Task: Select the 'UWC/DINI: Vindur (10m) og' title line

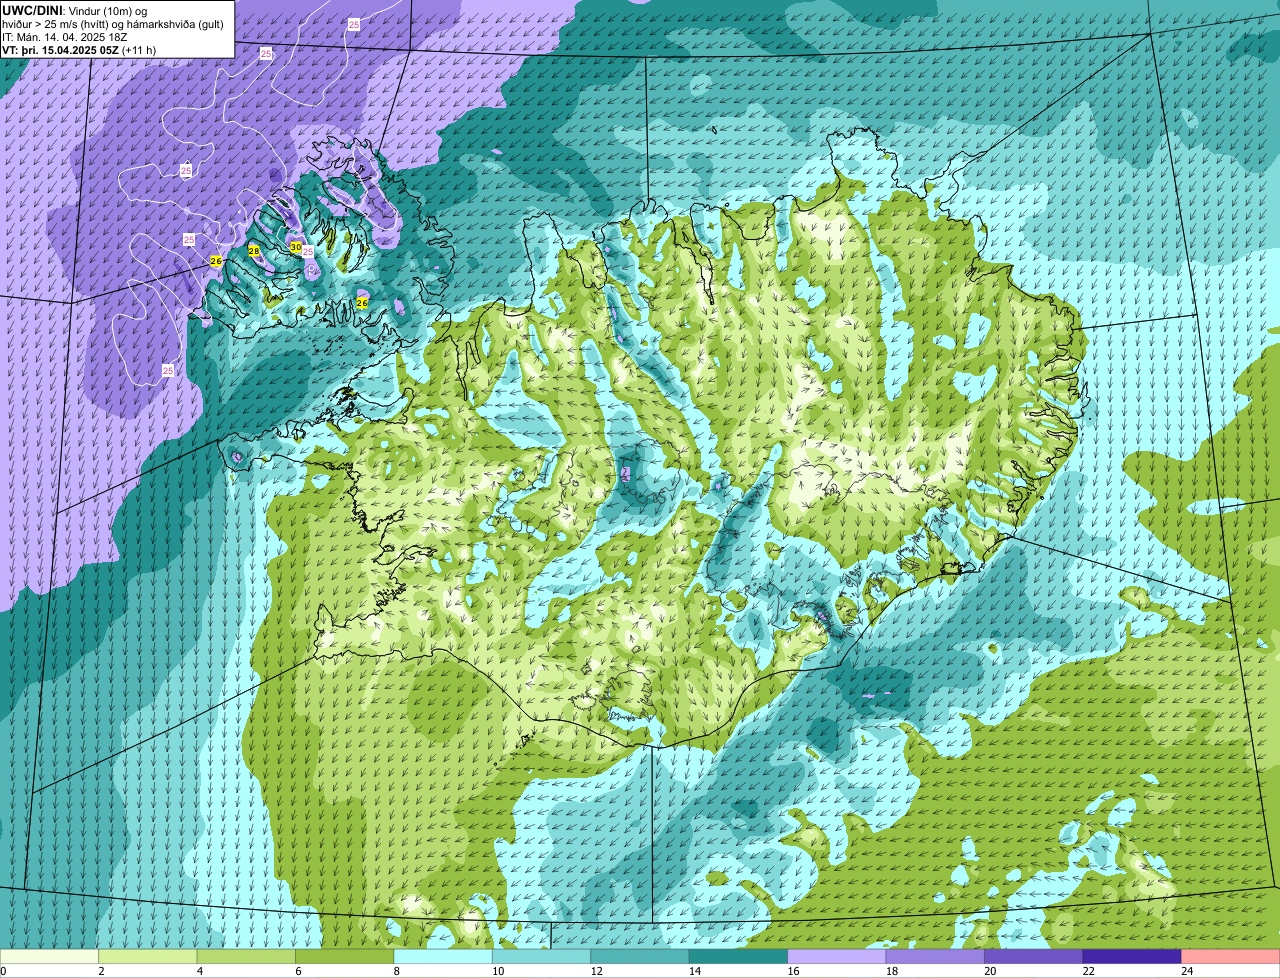Action: click(x=75, y=10)
